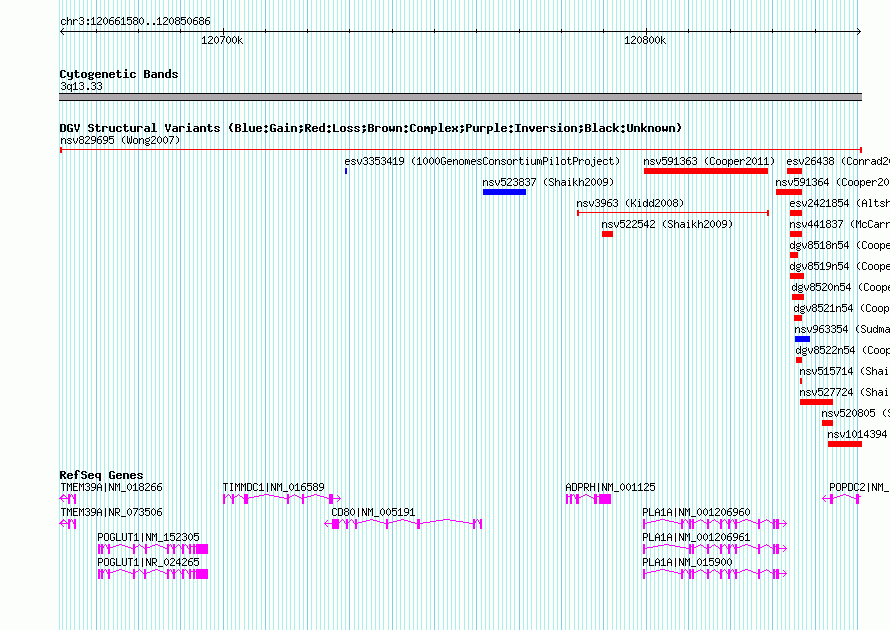The width and height of the screenshot is (890, 630).
Task: Click the POGLUT1|NM_152305 gene glyph
Action: (153, 549)
